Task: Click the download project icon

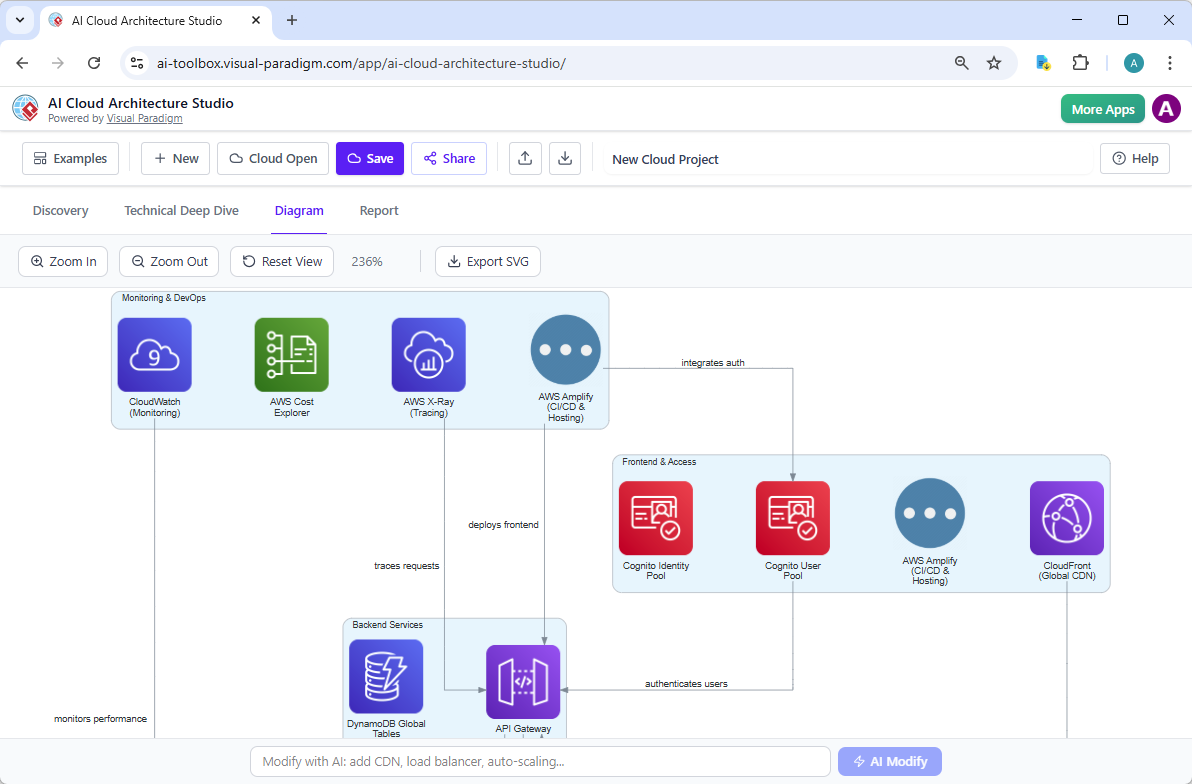Action: [565, 158]
